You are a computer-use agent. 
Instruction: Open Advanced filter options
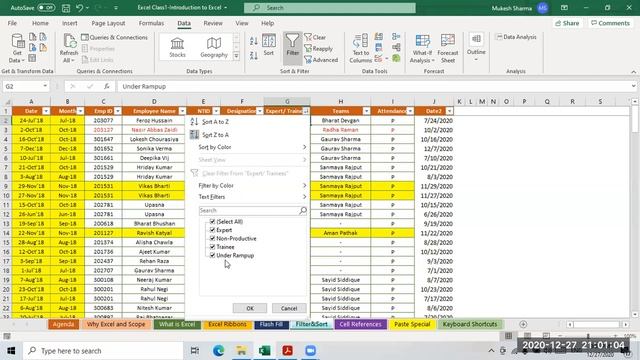click(321, 60)
